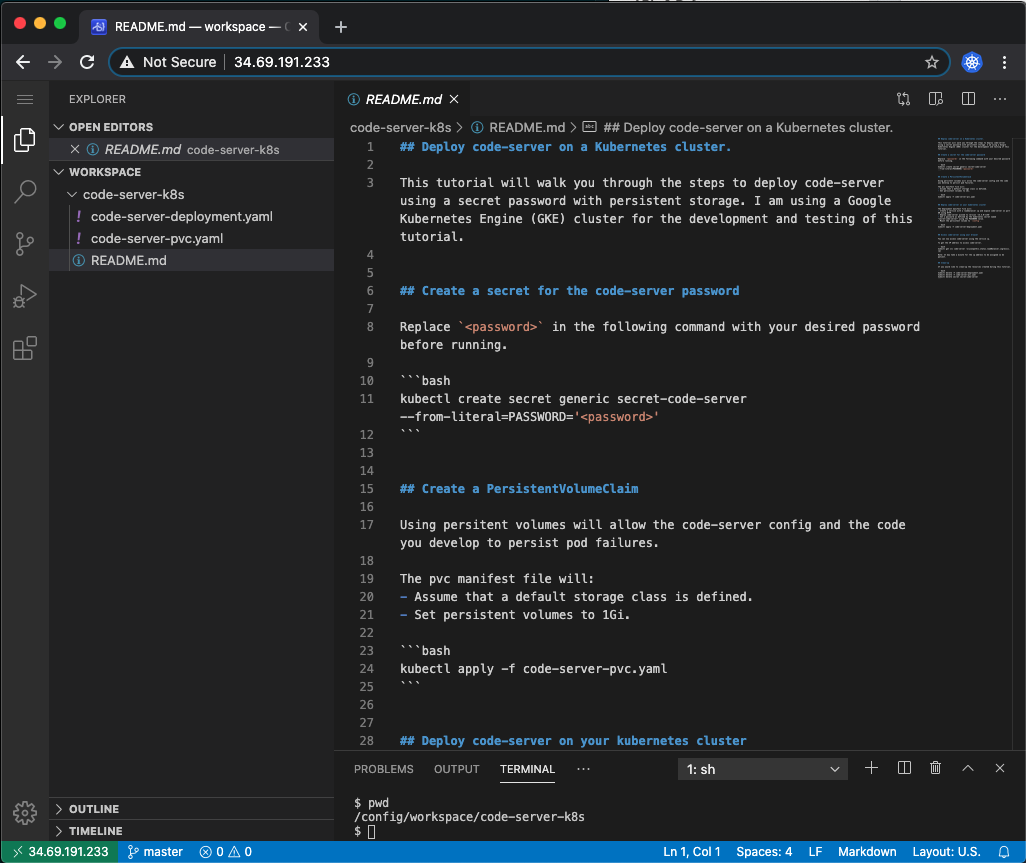Open the Explorer view in activity bar

click(25, 139)
